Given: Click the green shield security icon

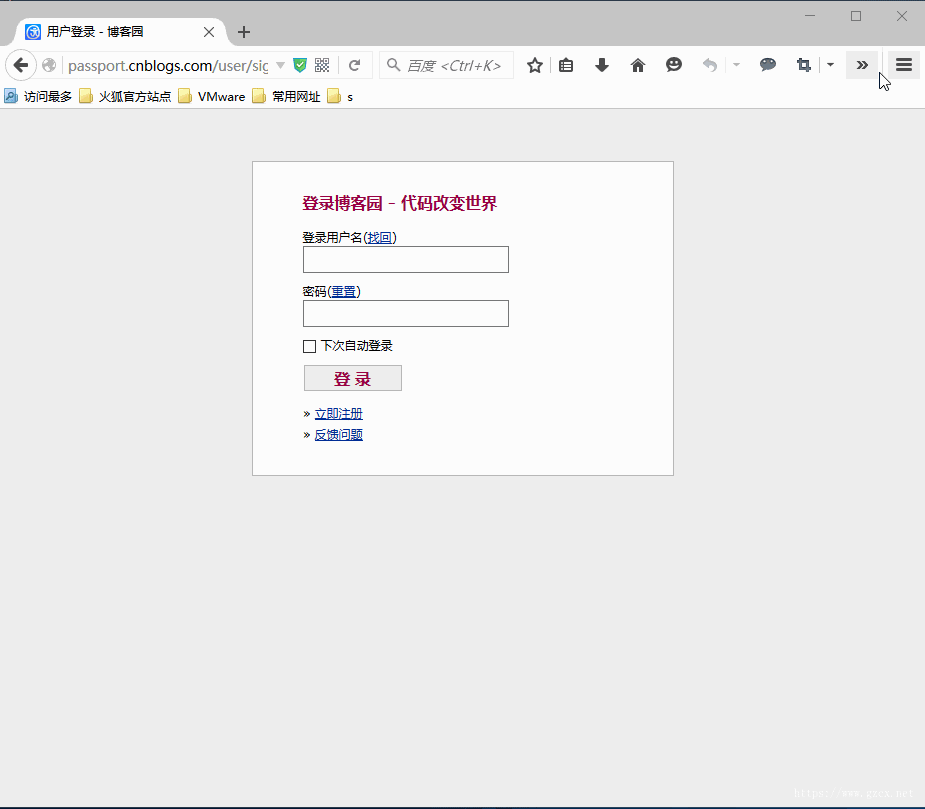Looking at the screenshot, I should coord(300,65).
